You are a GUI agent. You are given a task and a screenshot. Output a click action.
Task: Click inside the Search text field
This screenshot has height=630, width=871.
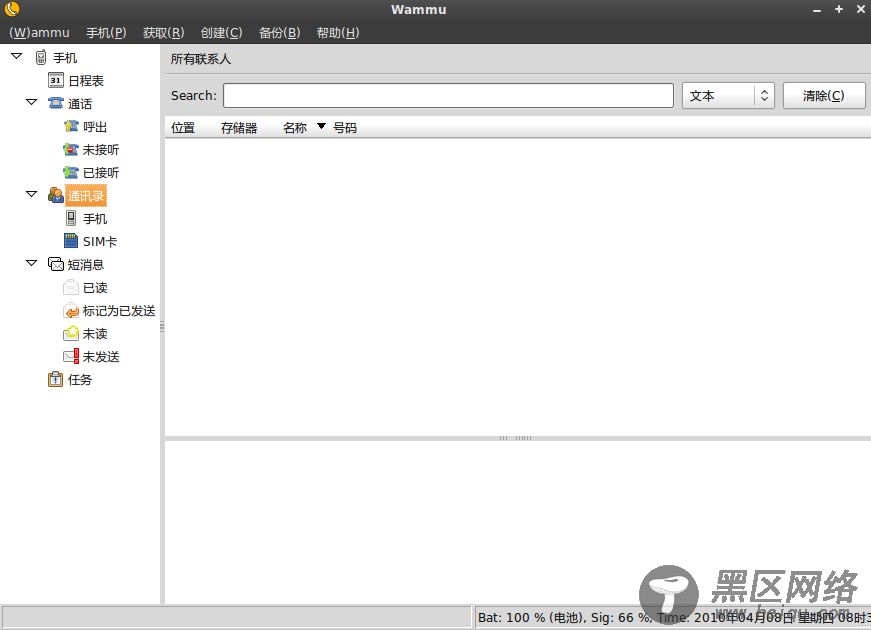tap(448, 96)
